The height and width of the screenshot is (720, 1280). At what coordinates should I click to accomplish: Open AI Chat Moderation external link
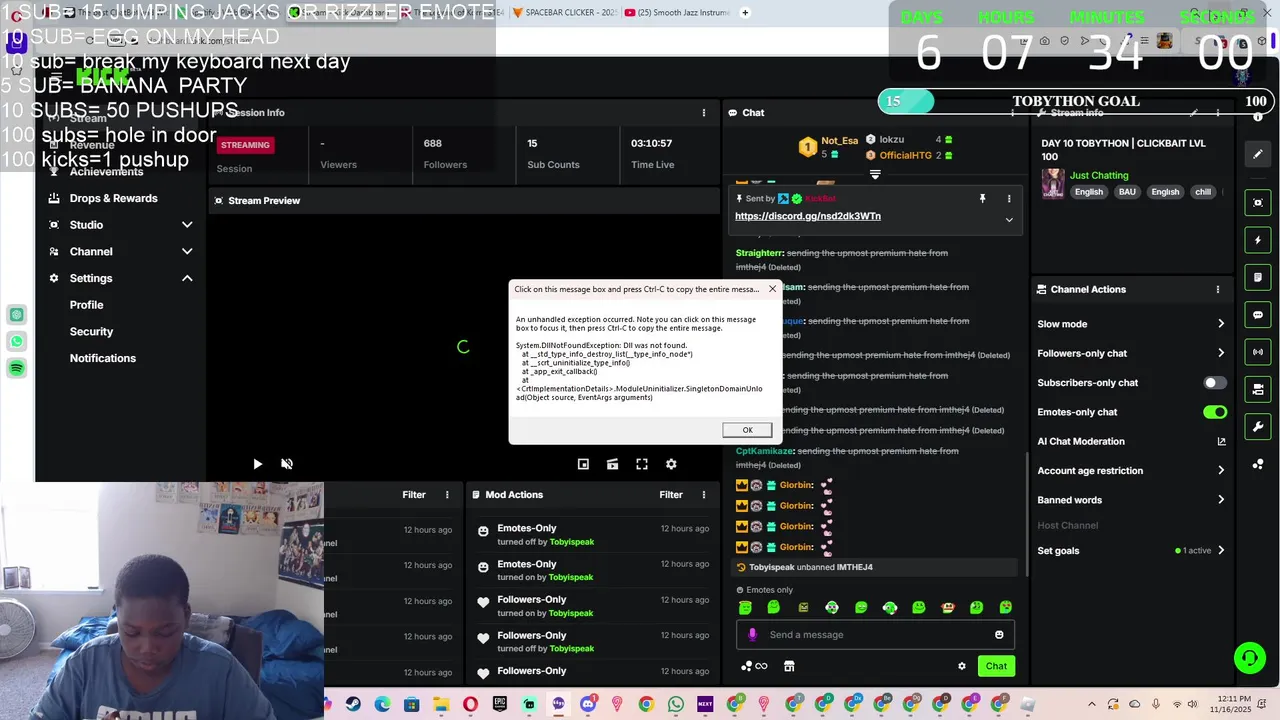(x=1221, y=441)
